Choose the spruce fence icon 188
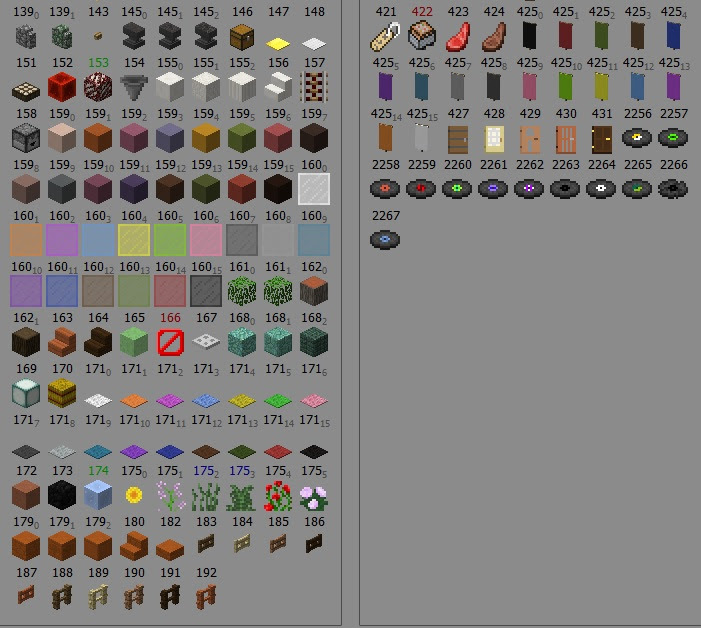Image resolution: width=701 pixels, height=628 pixels. click(x=62, y=597)
